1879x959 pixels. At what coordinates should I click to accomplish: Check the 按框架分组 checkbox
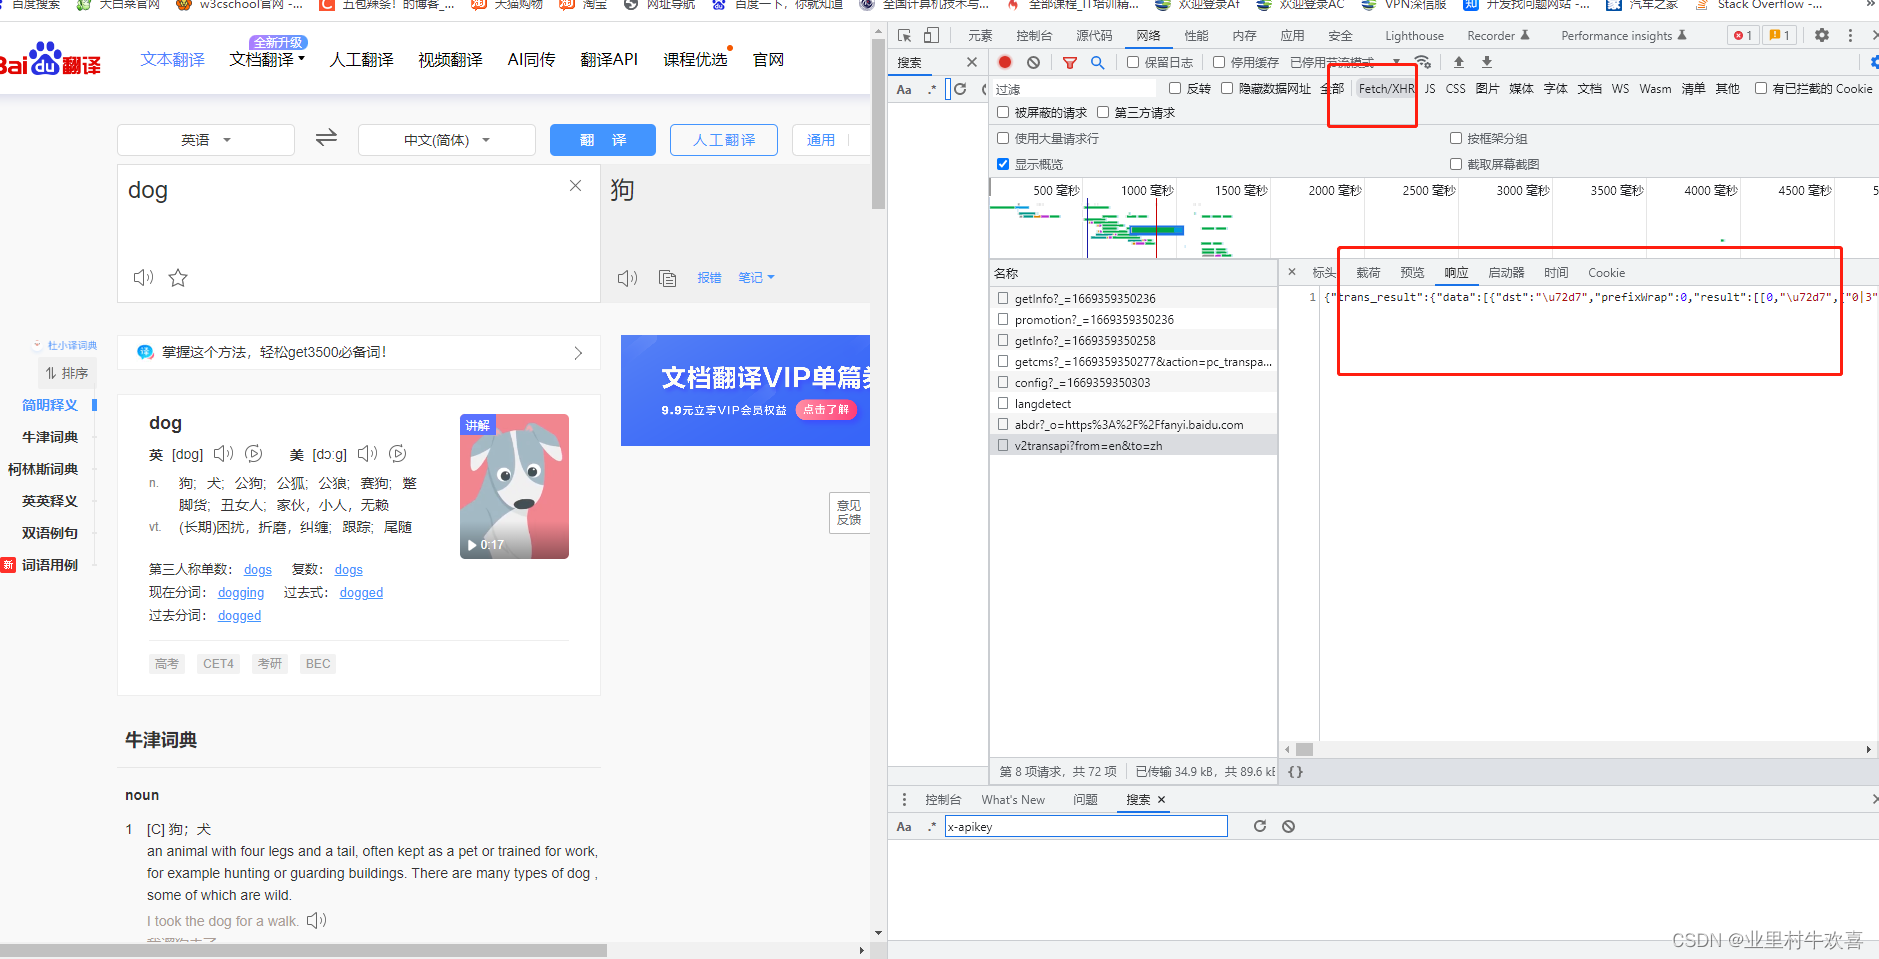coord(1456,138)
